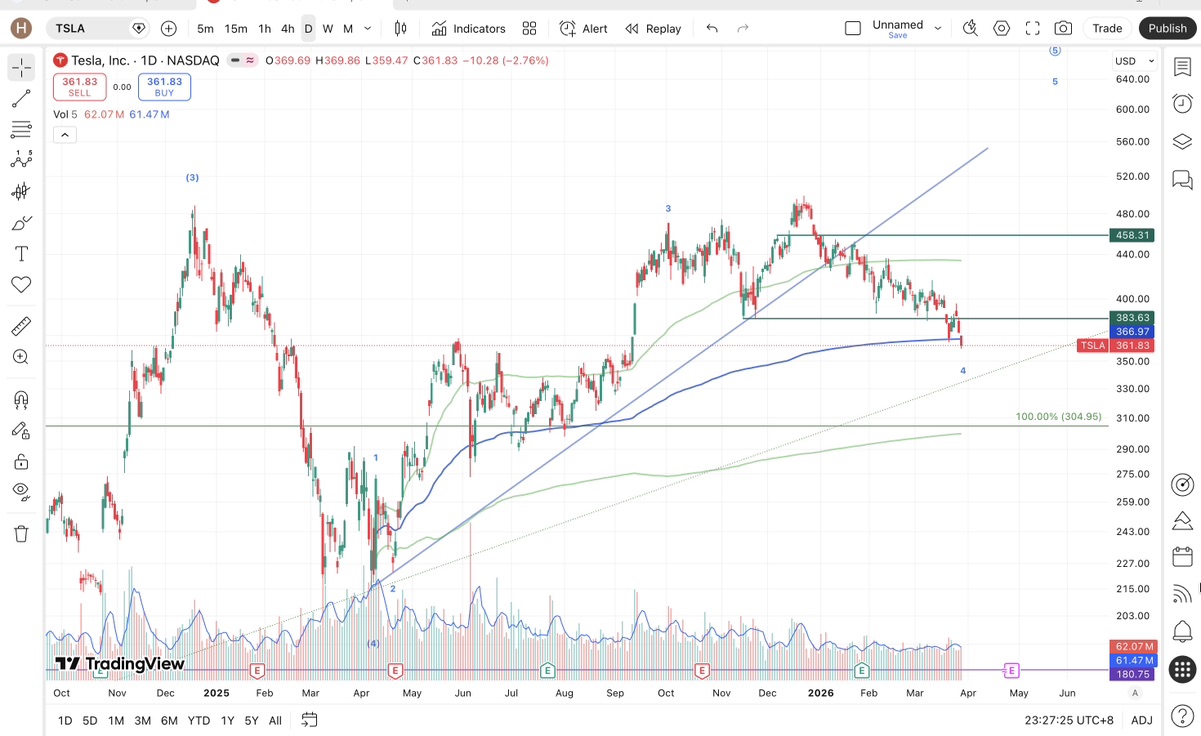Open the H user profile menu
This screenshot has width=1201, height=736.
pos(21,28)
